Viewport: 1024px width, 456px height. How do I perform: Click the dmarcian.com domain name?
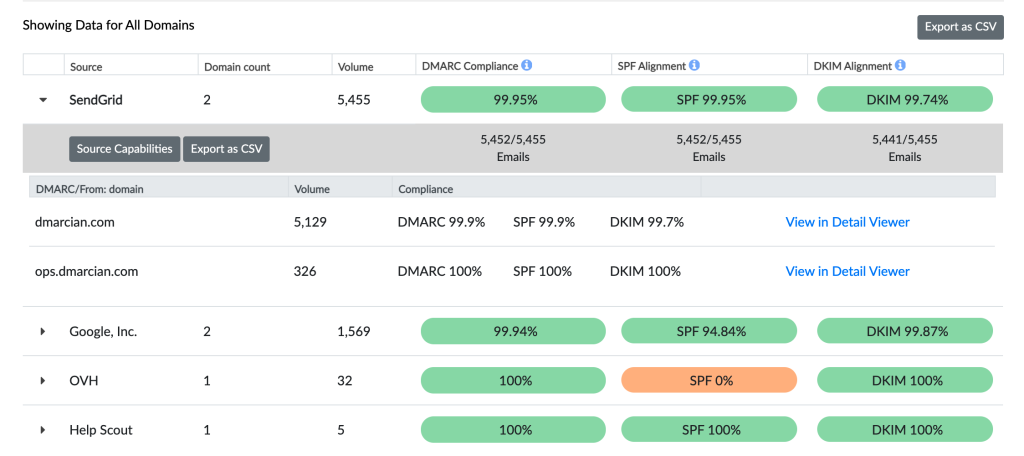pos(74,222)
